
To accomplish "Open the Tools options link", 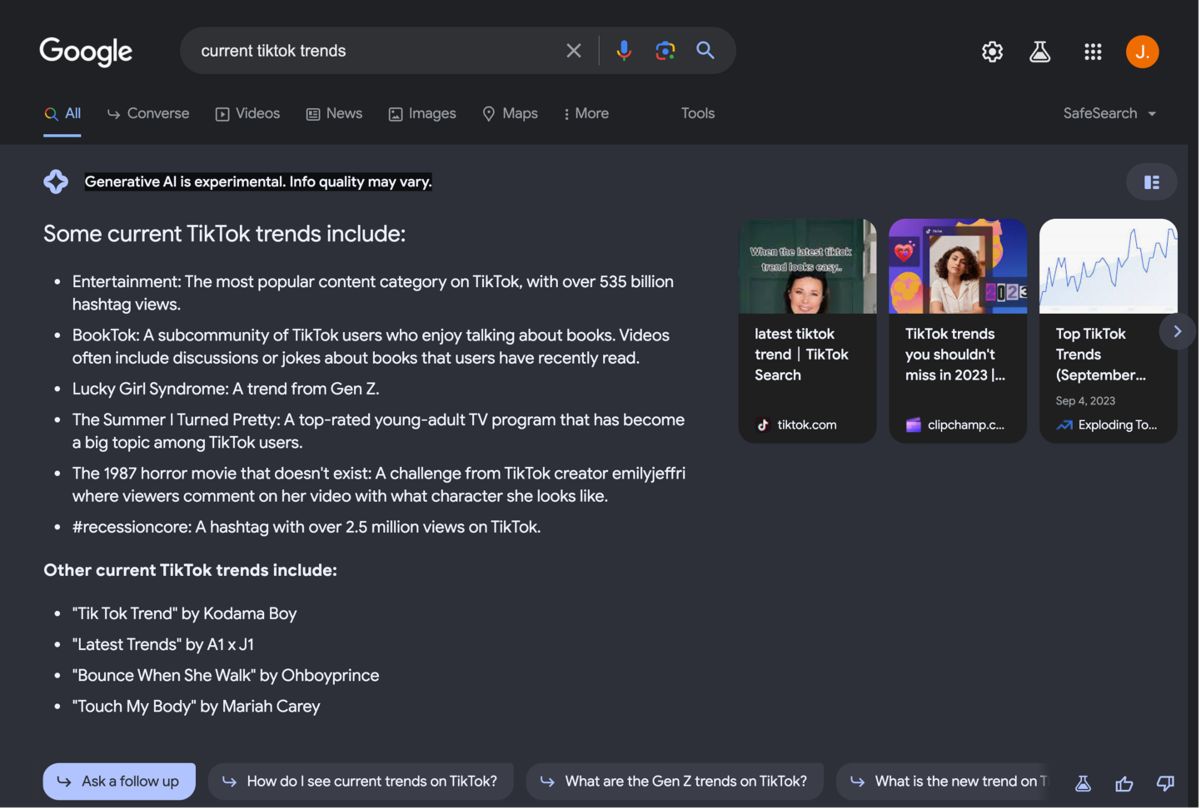I will point(698,114).
